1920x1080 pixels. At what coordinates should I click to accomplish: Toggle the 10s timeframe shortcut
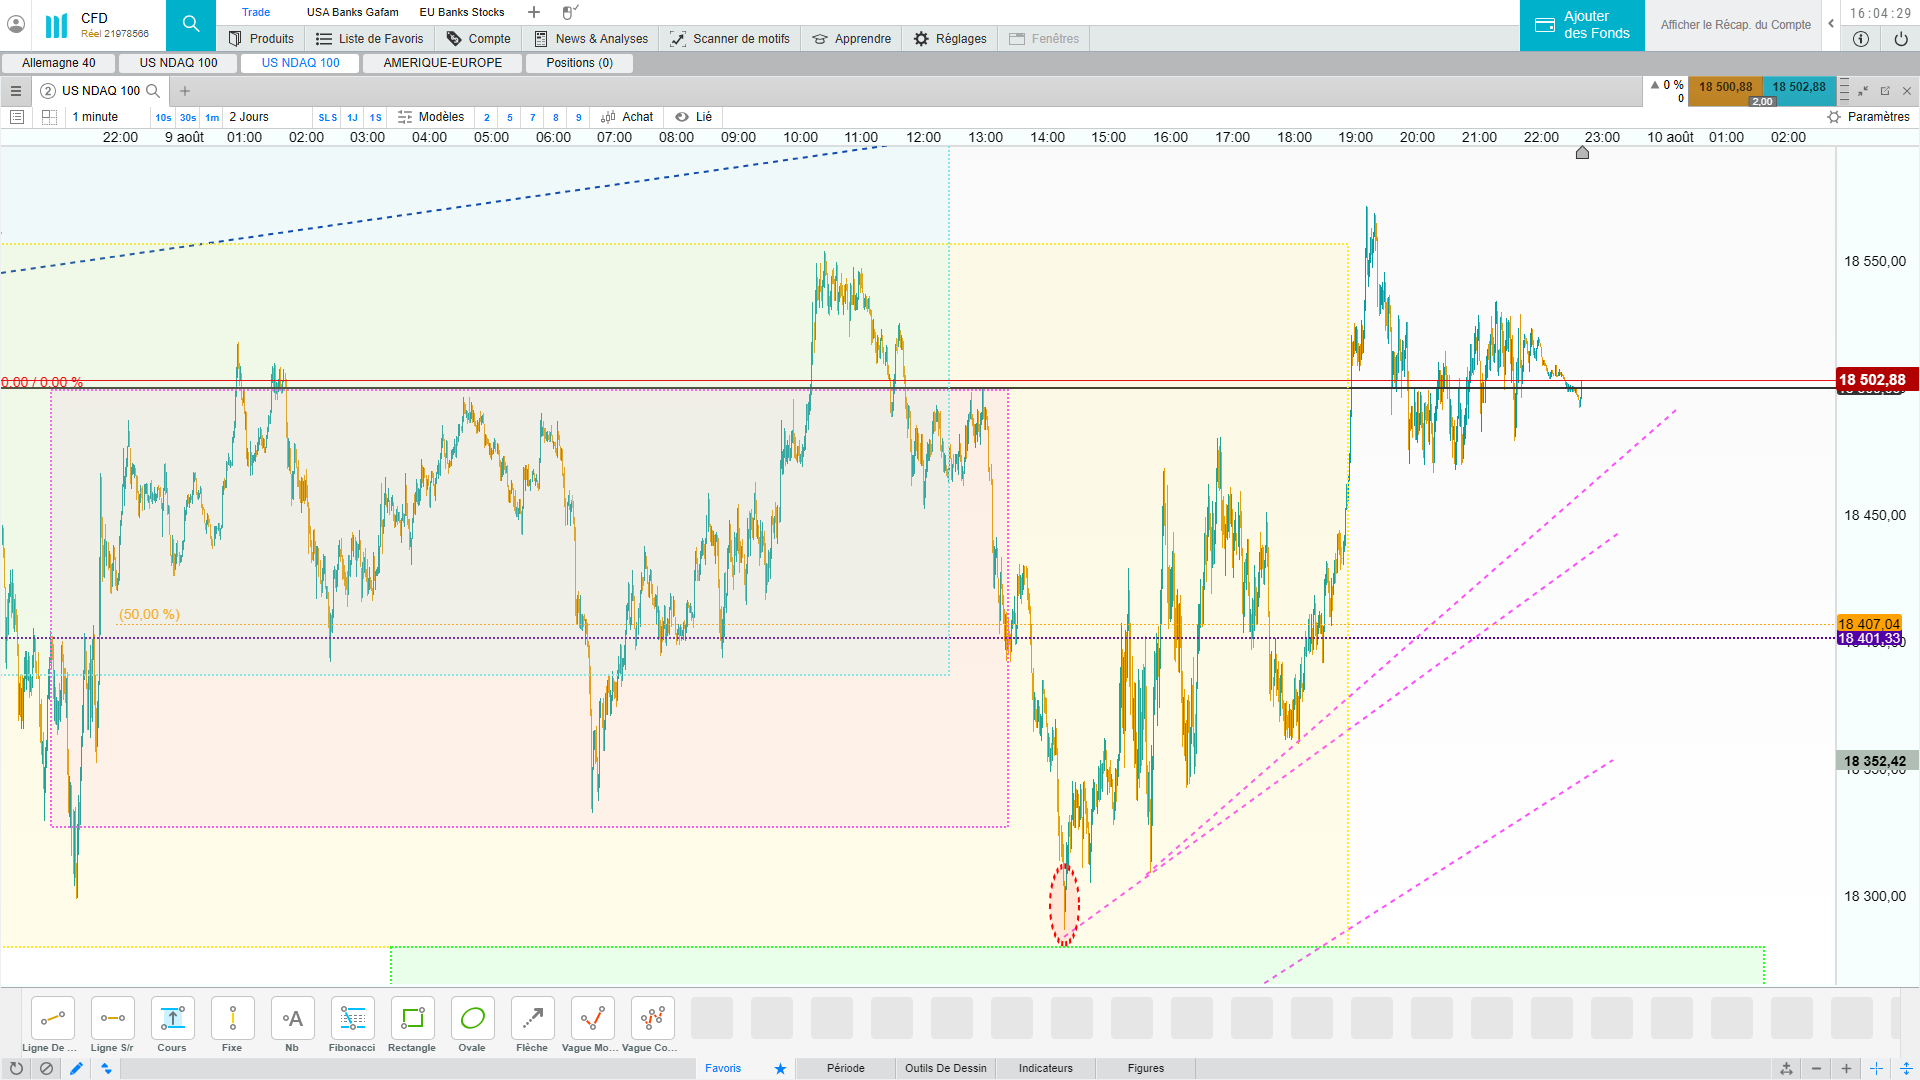(163, 118)
